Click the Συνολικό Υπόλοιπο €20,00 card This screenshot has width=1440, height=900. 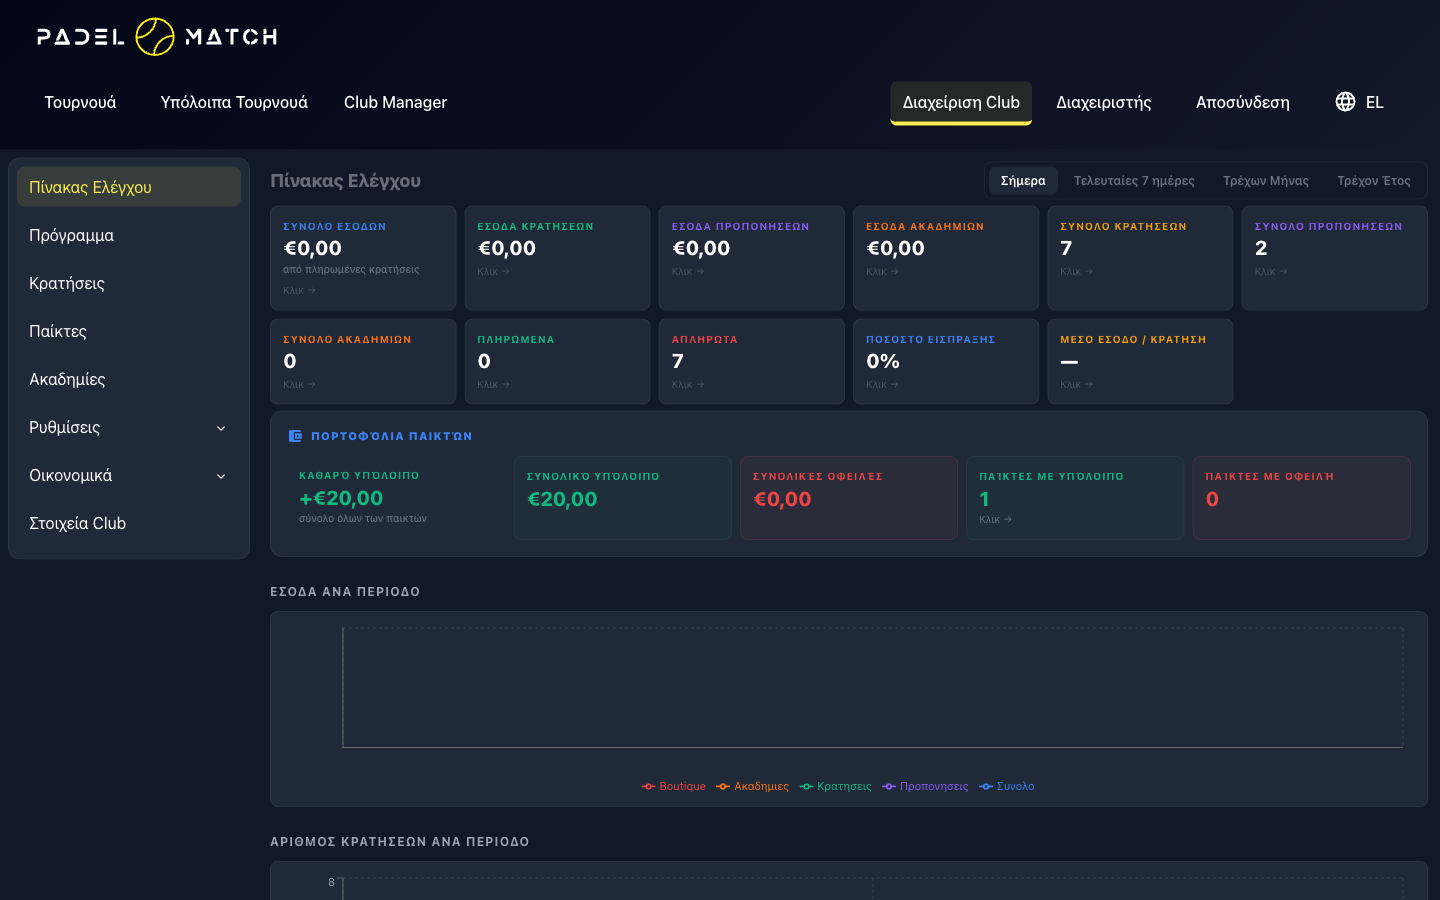[622, 498]
